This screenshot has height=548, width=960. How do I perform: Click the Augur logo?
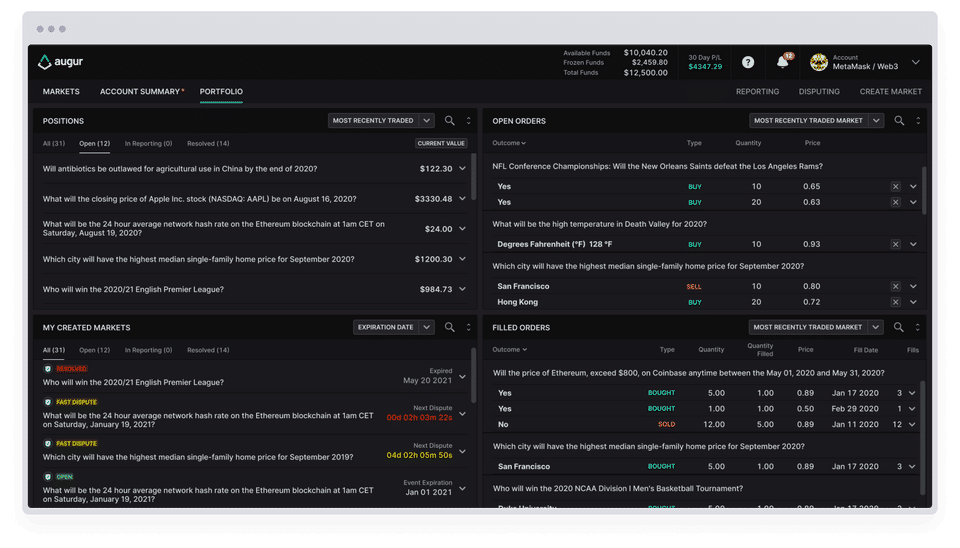point(60,61)
